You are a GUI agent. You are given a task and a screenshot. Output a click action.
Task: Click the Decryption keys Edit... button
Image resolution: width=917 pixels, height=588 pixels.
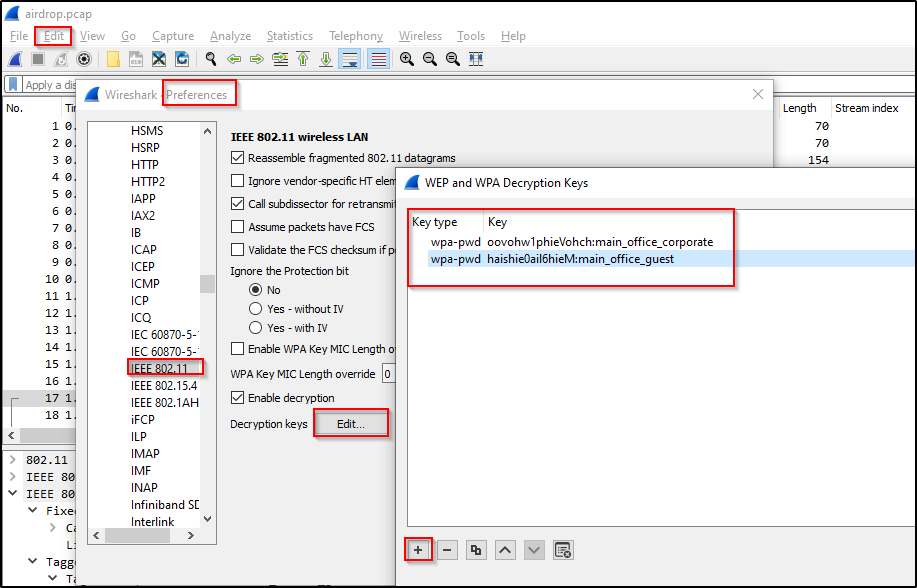[351, 424]
